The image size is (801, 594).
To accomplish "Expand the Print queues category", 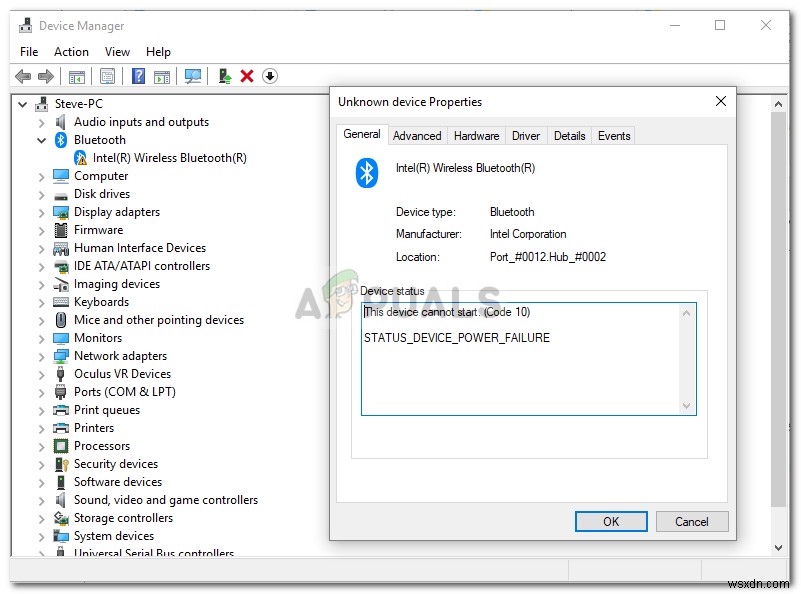I will click(x=41, y=410).
